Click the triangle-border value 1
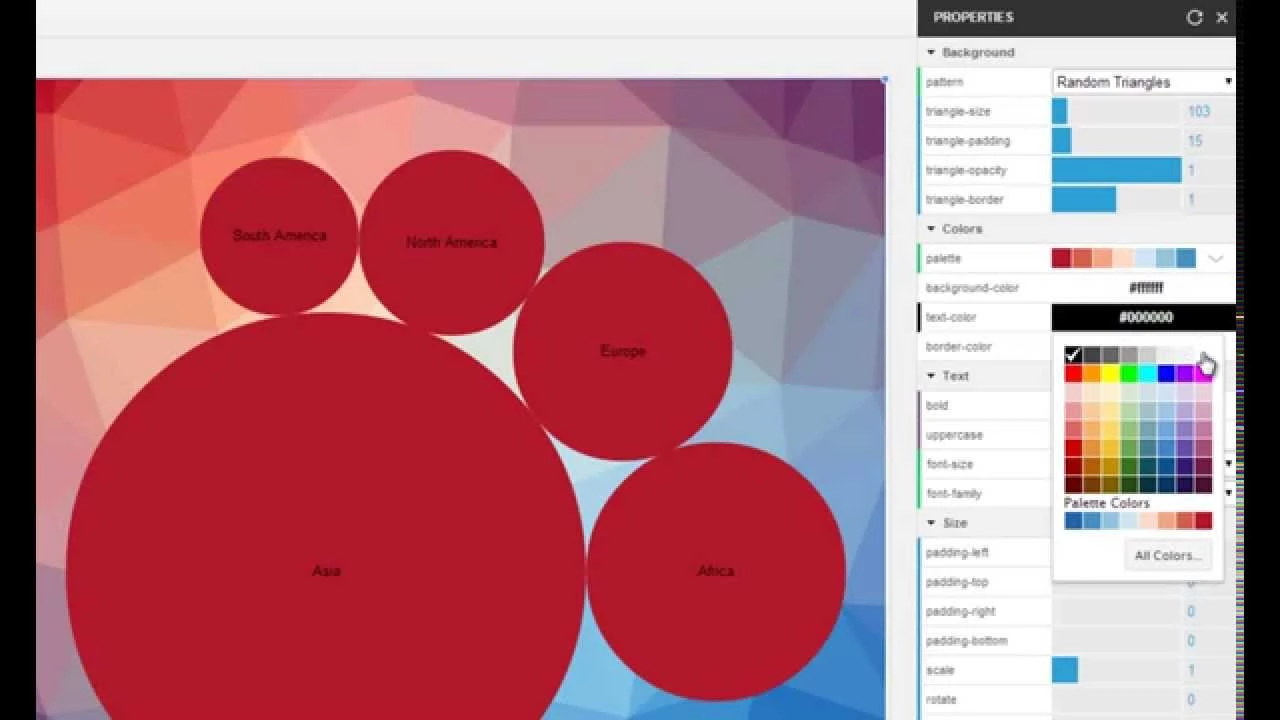1280x720 pixels. 1191,199
